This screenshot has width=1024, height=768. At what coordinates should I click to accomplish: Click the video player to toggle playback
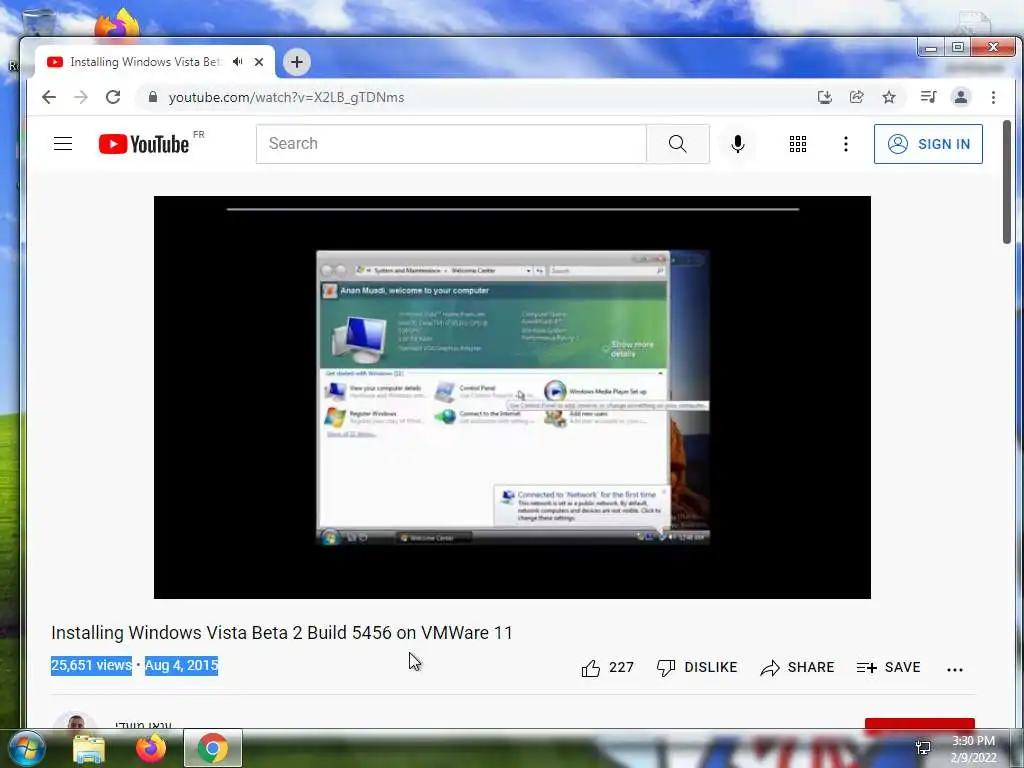[512, 397]
